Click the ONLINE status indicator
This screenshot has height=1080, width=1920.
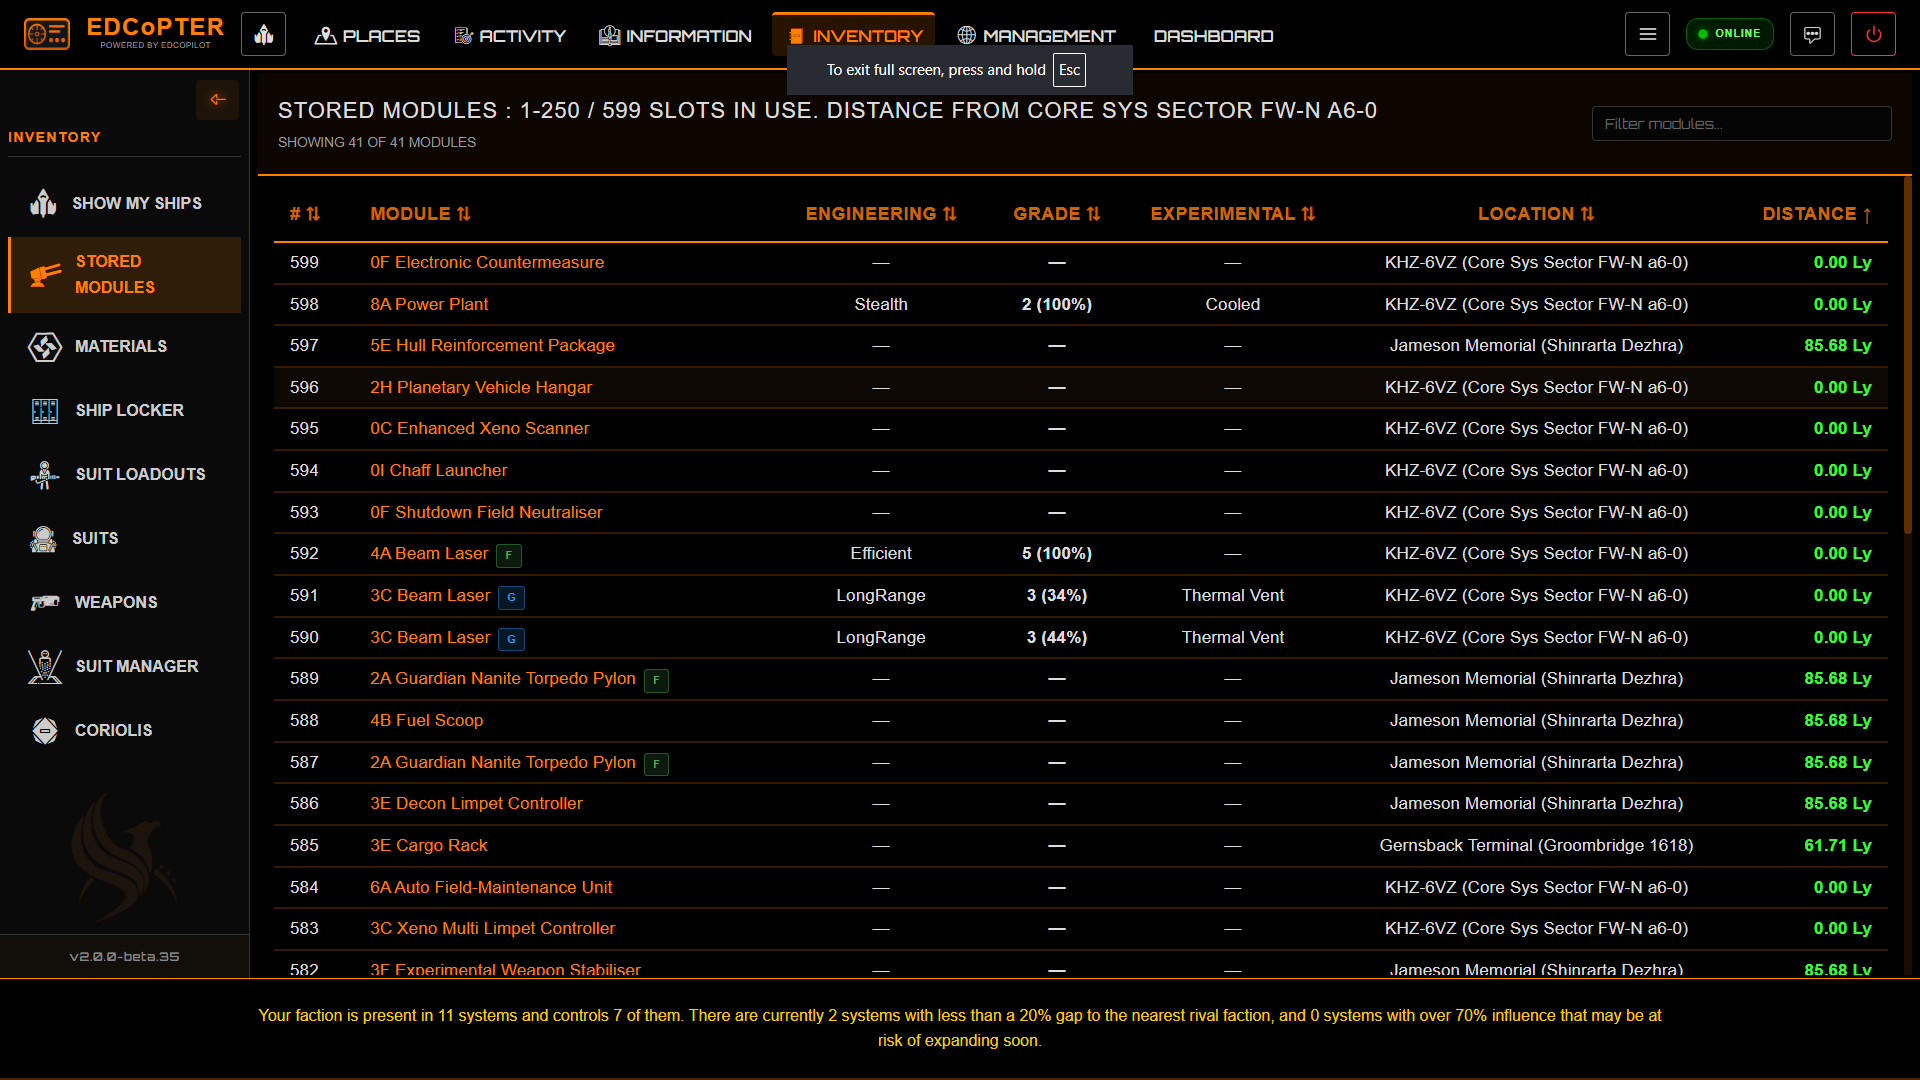tap(1729, 33)
